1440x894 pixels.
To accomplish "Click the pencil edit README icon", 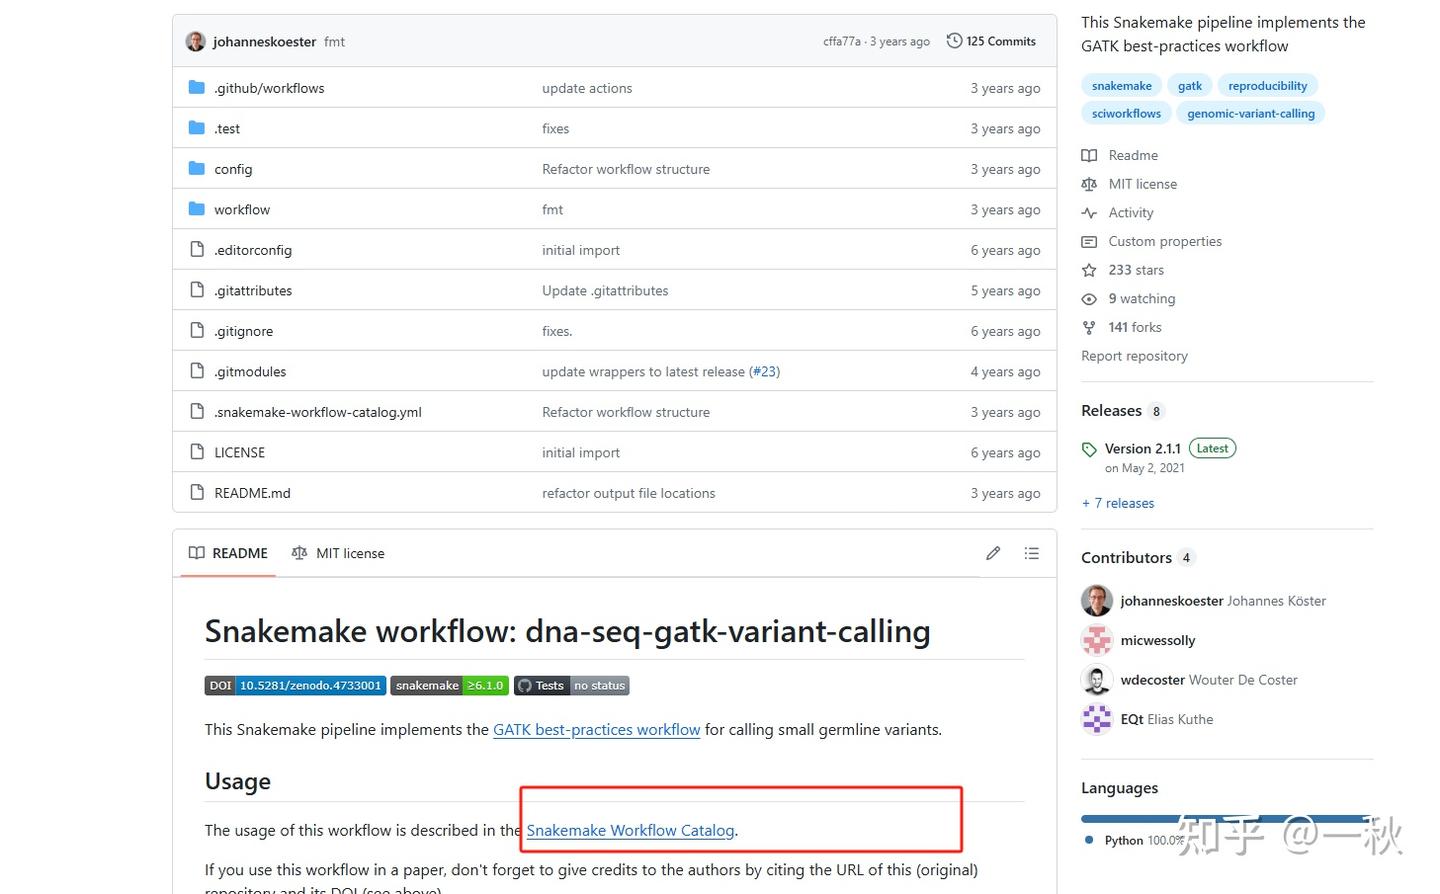I will 993,553.
